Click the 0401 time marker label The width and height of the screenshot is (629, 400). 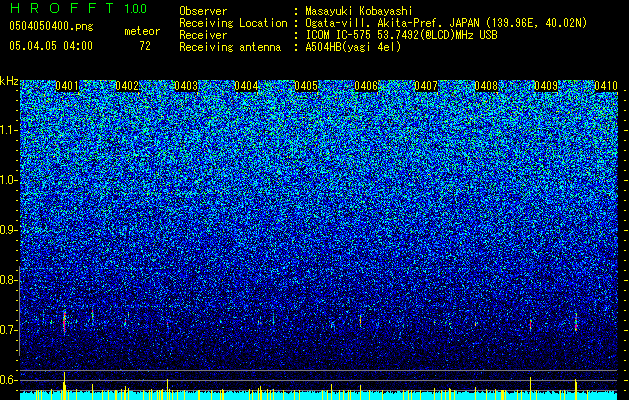pos(67,86)
